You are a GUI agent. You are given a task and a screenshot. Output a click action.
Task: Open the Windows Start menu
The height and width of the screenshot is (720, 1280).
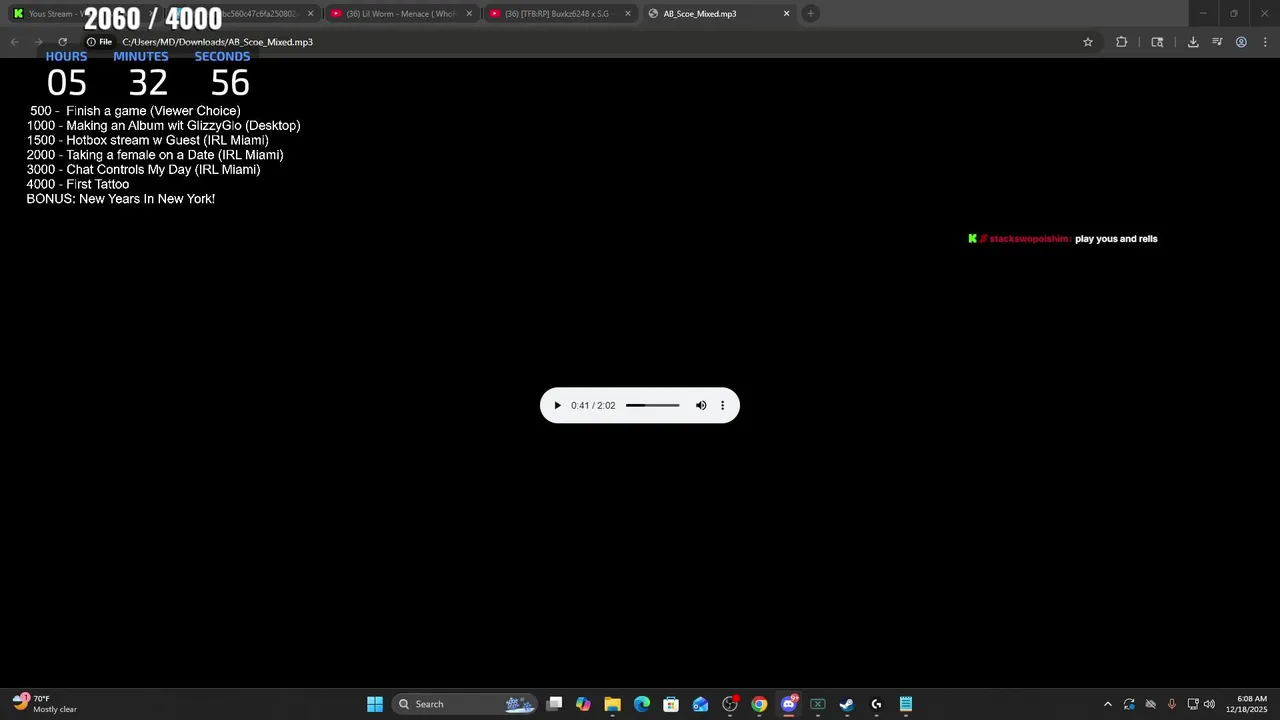[375, 704]
